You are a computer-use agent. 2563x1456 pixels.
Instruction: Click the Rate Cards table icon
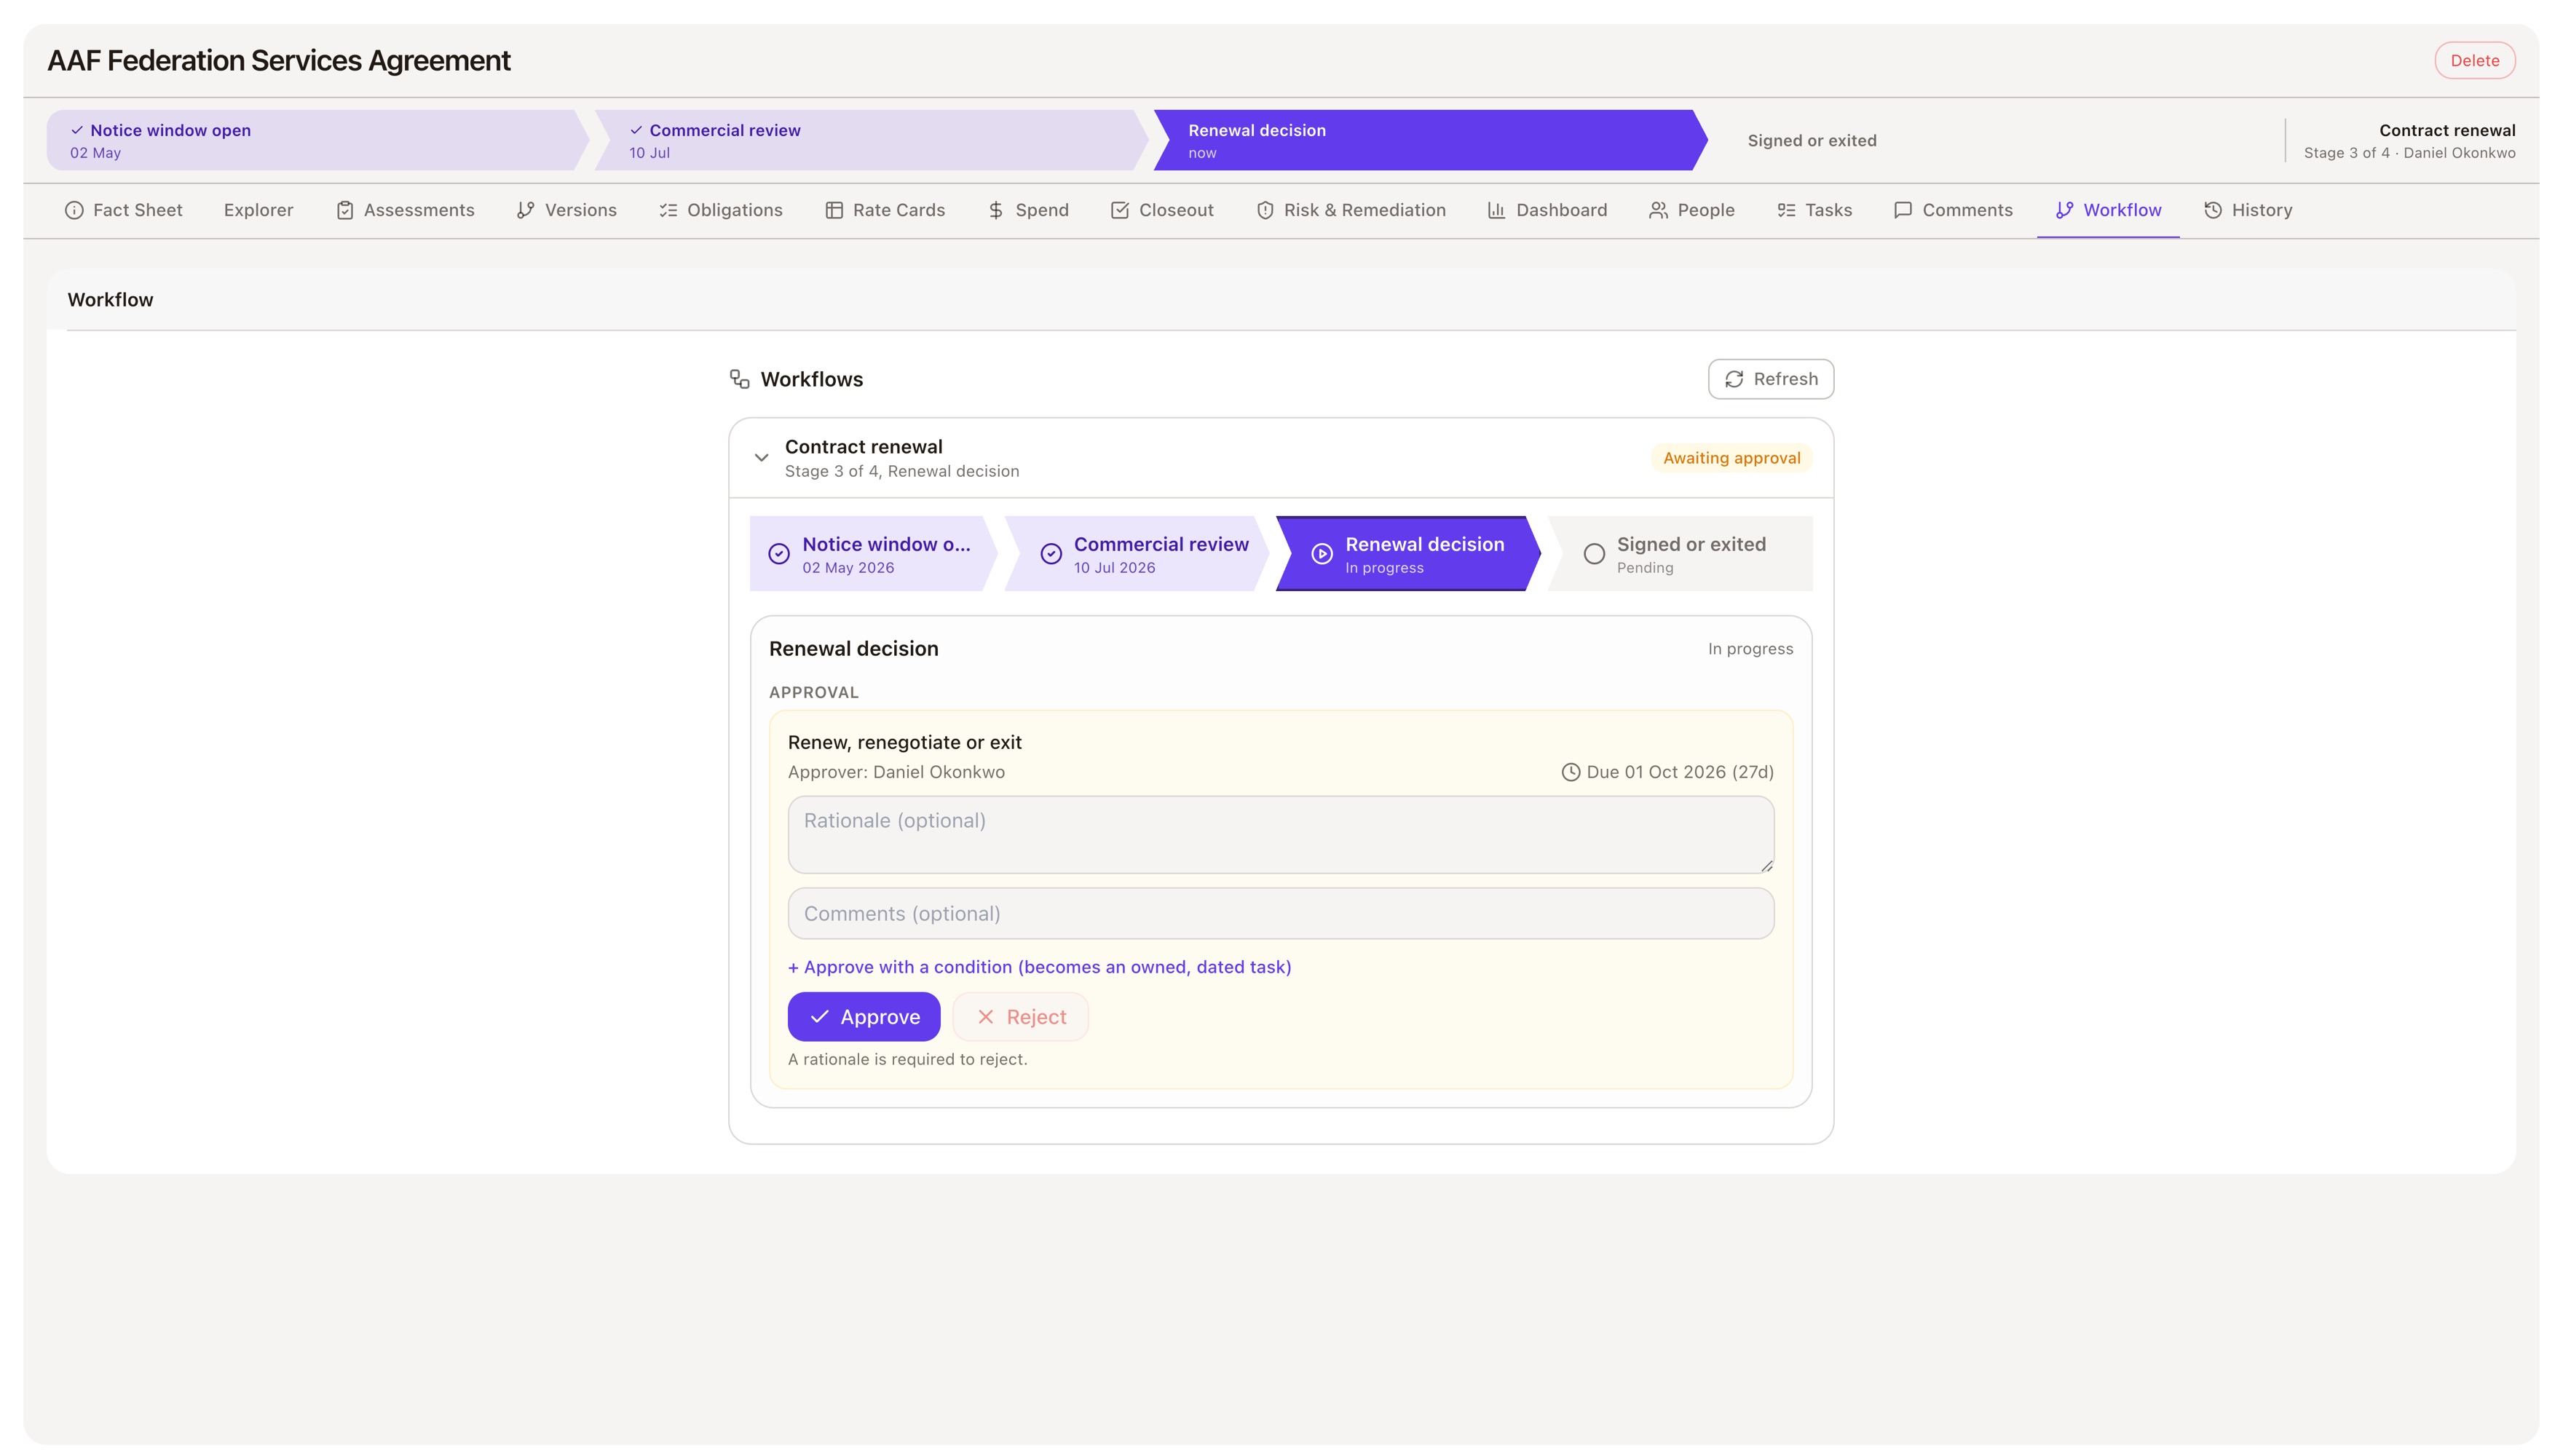tap(834, 210)
